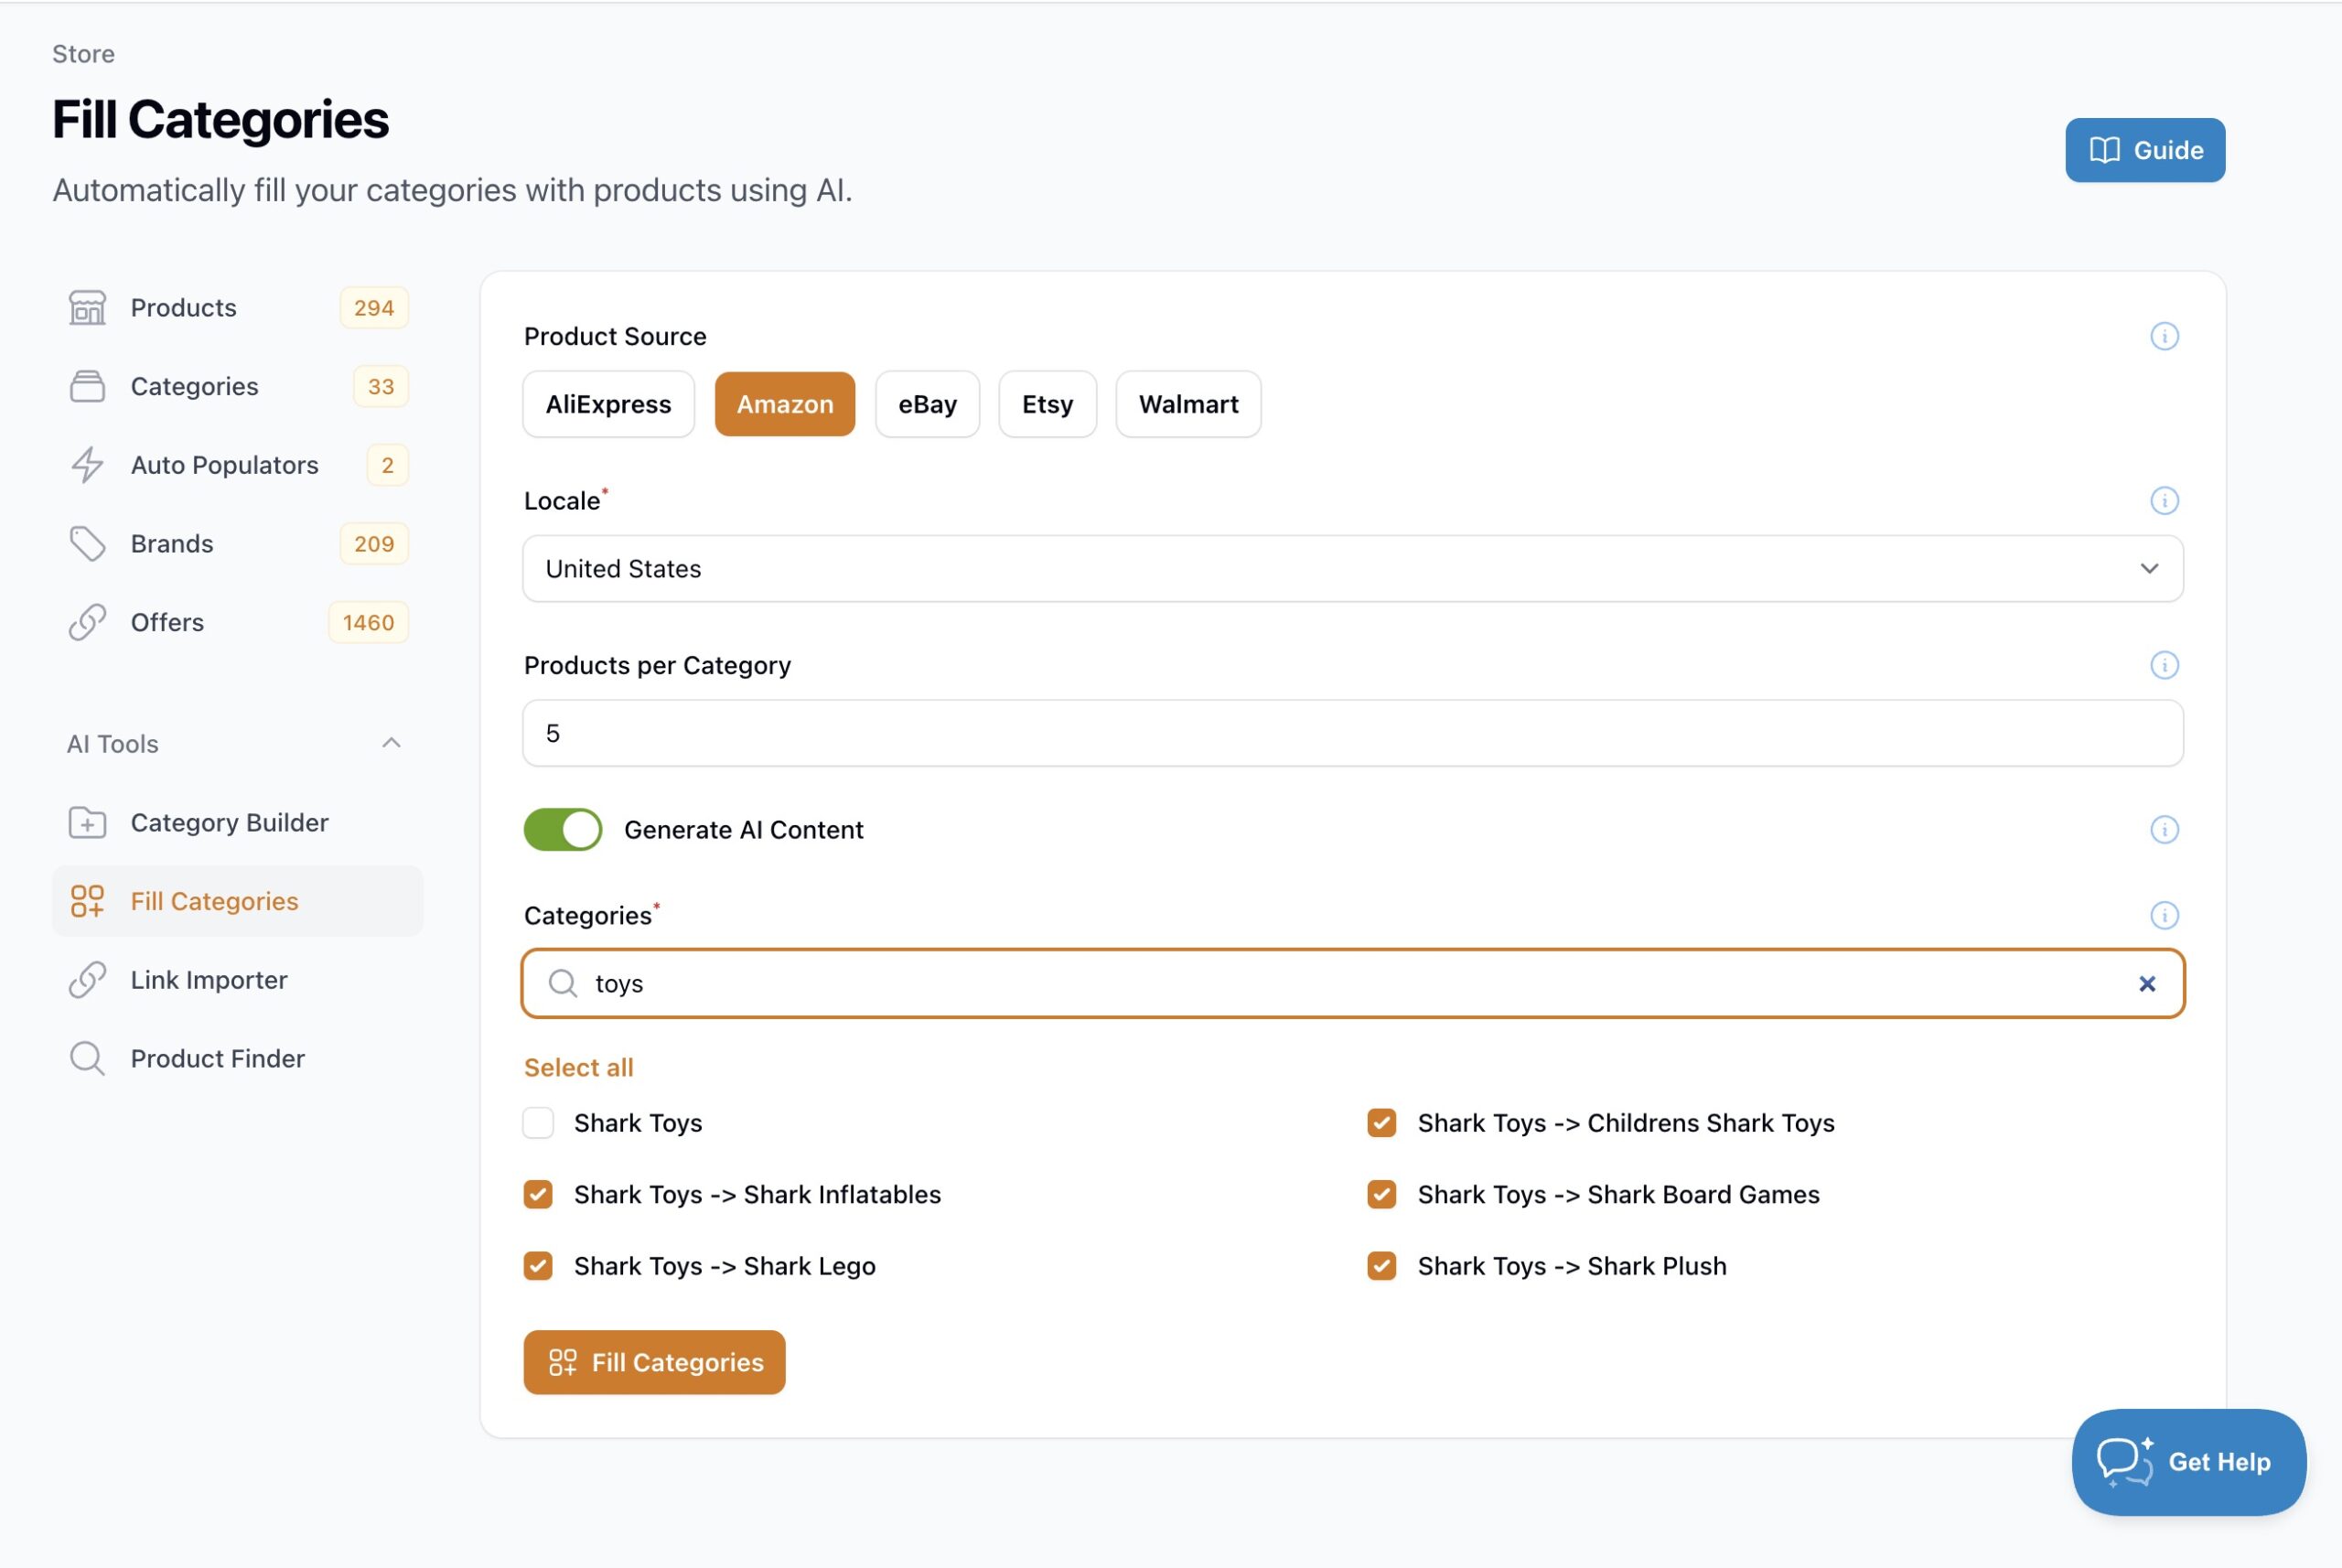Check the Shark Toys parent category checkbox

tap(538, 1123)
